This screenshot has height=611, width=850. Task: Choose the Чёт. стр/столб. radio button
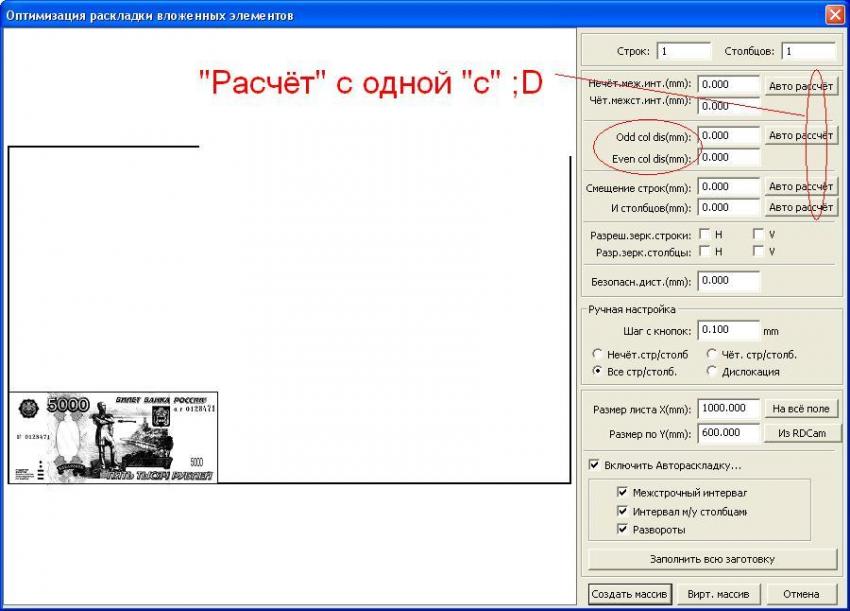[712, 354]
